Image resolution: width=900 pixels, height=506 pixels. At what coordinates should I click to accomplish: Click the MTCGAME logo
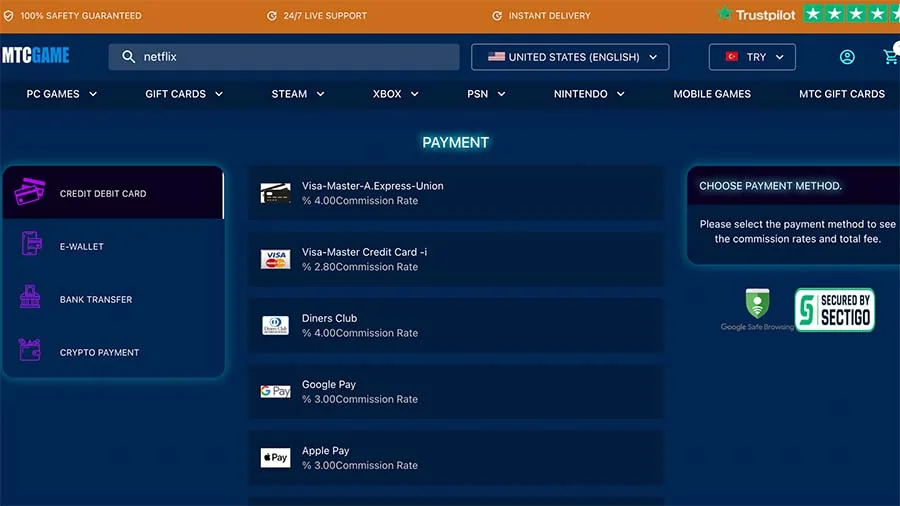36,56
